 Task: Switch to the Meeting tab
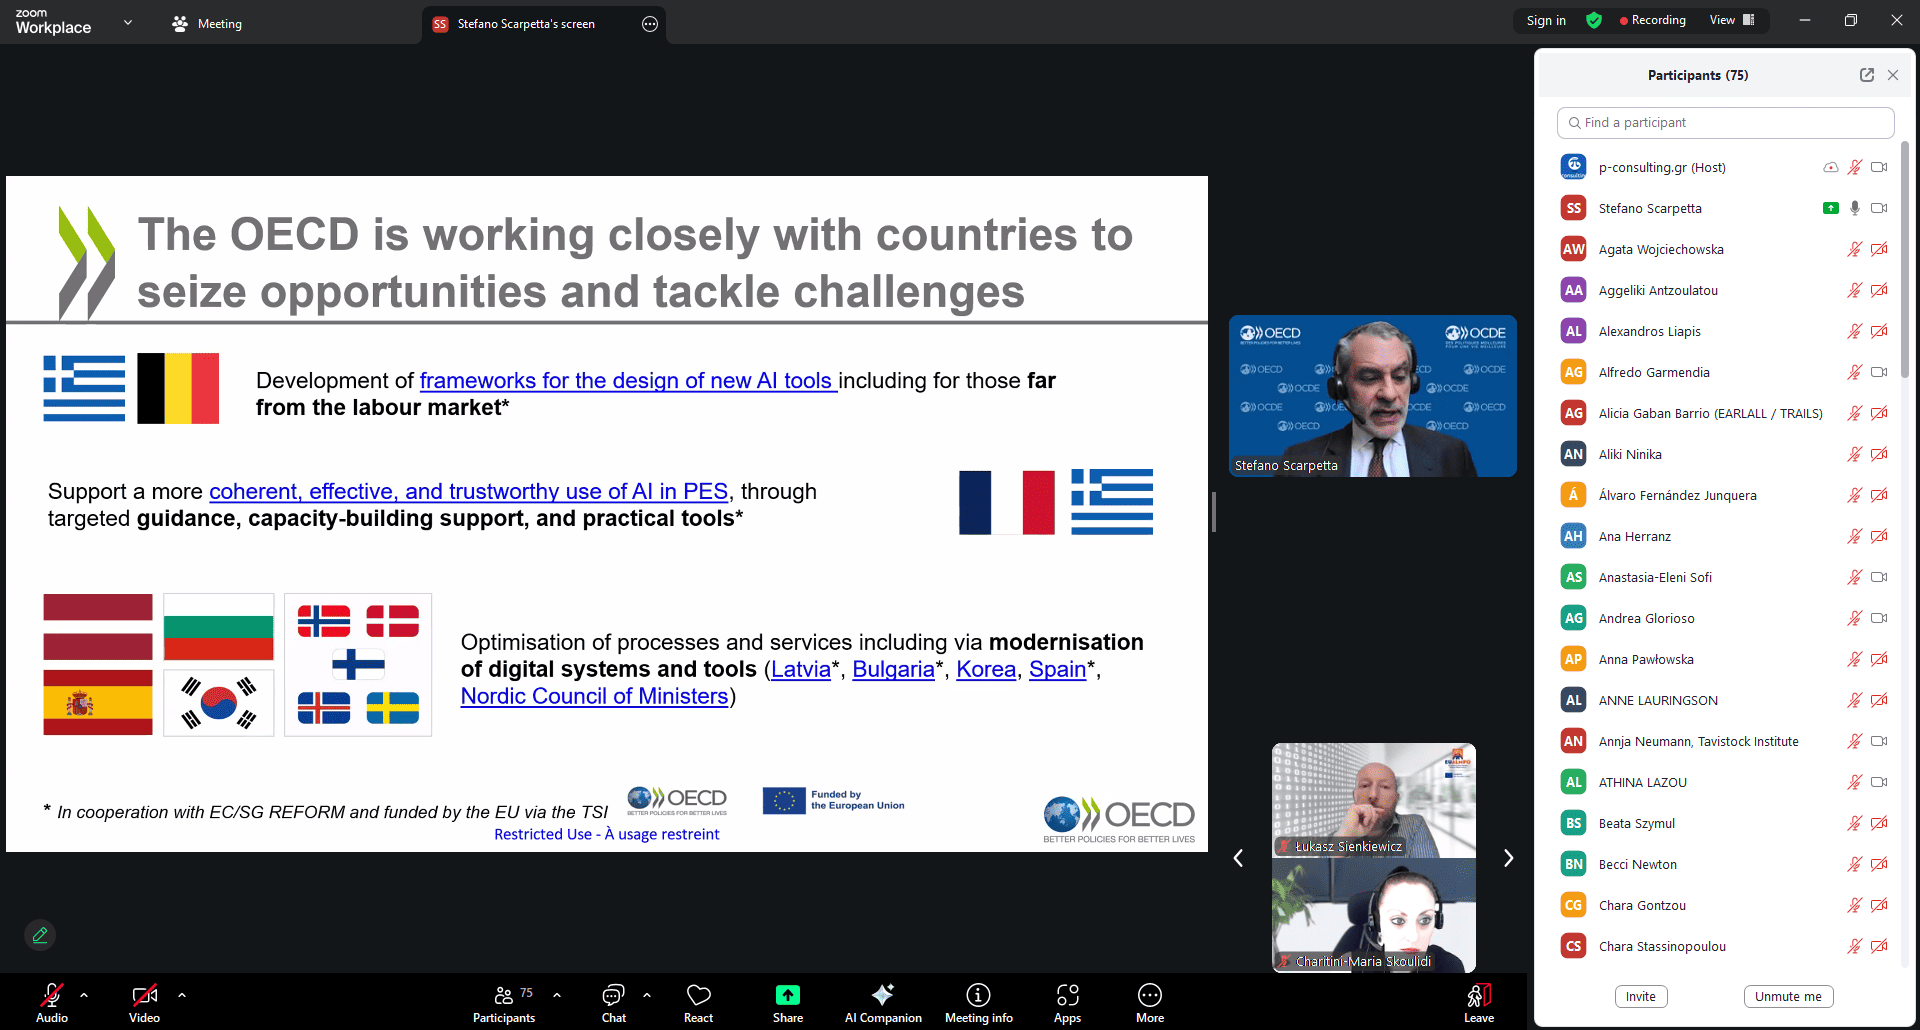point(207,24)
